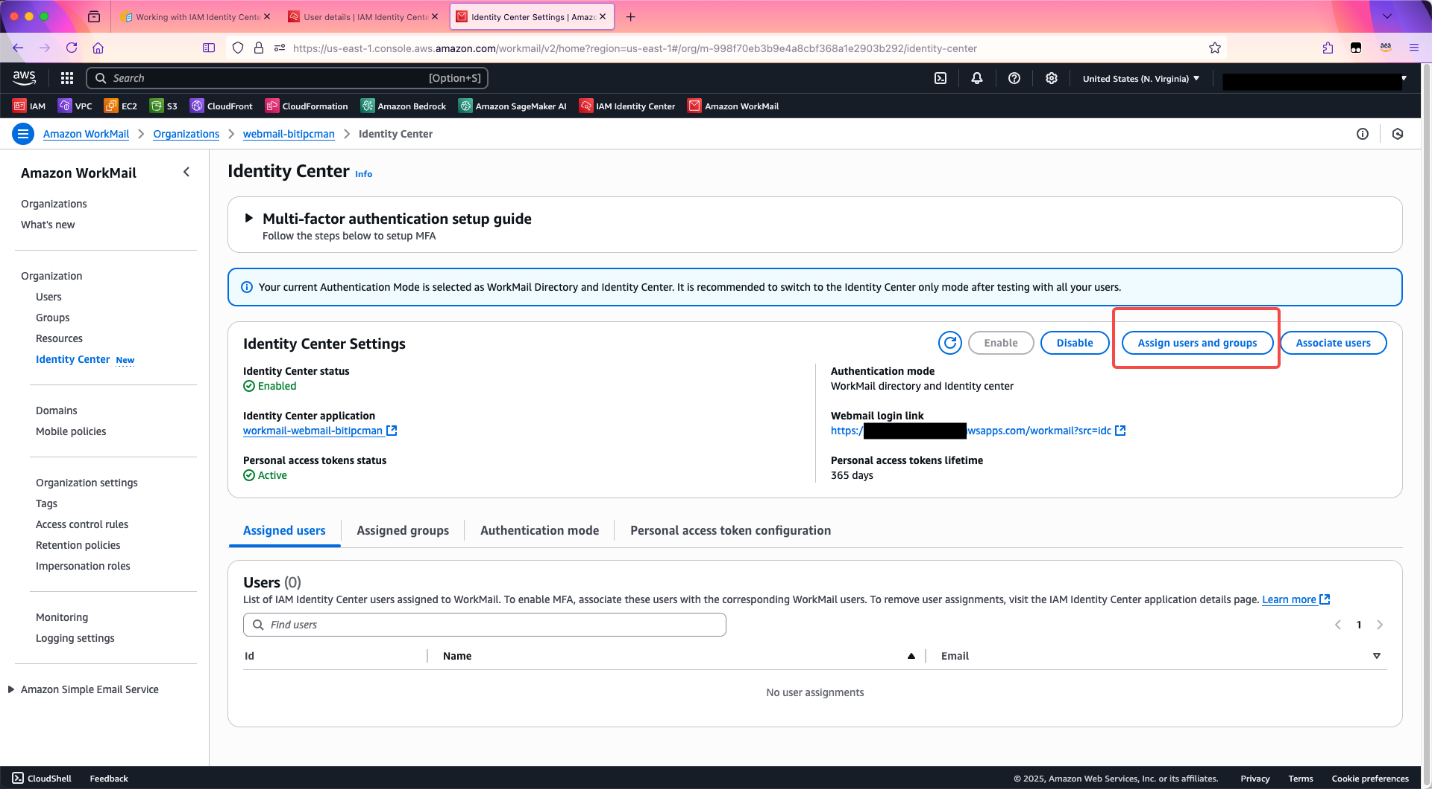The width and height of the screenshot is (1432, 789).
Task: Open the account menu dropdown arrow
Action: [x=1404, y=79]
